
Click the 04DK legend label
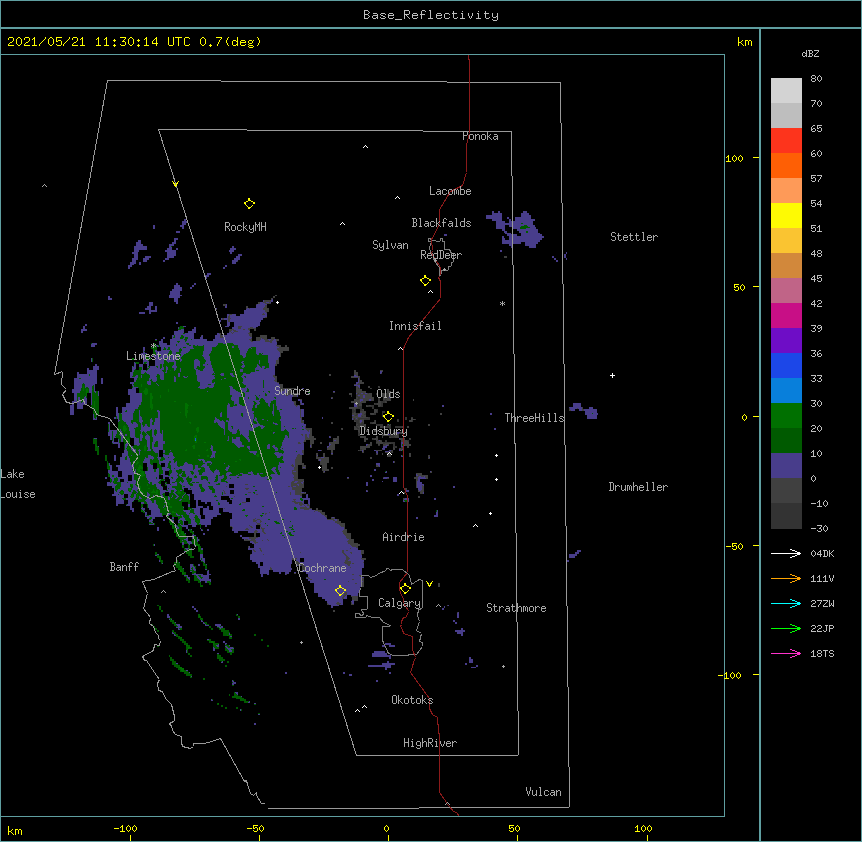coord(822,553)
